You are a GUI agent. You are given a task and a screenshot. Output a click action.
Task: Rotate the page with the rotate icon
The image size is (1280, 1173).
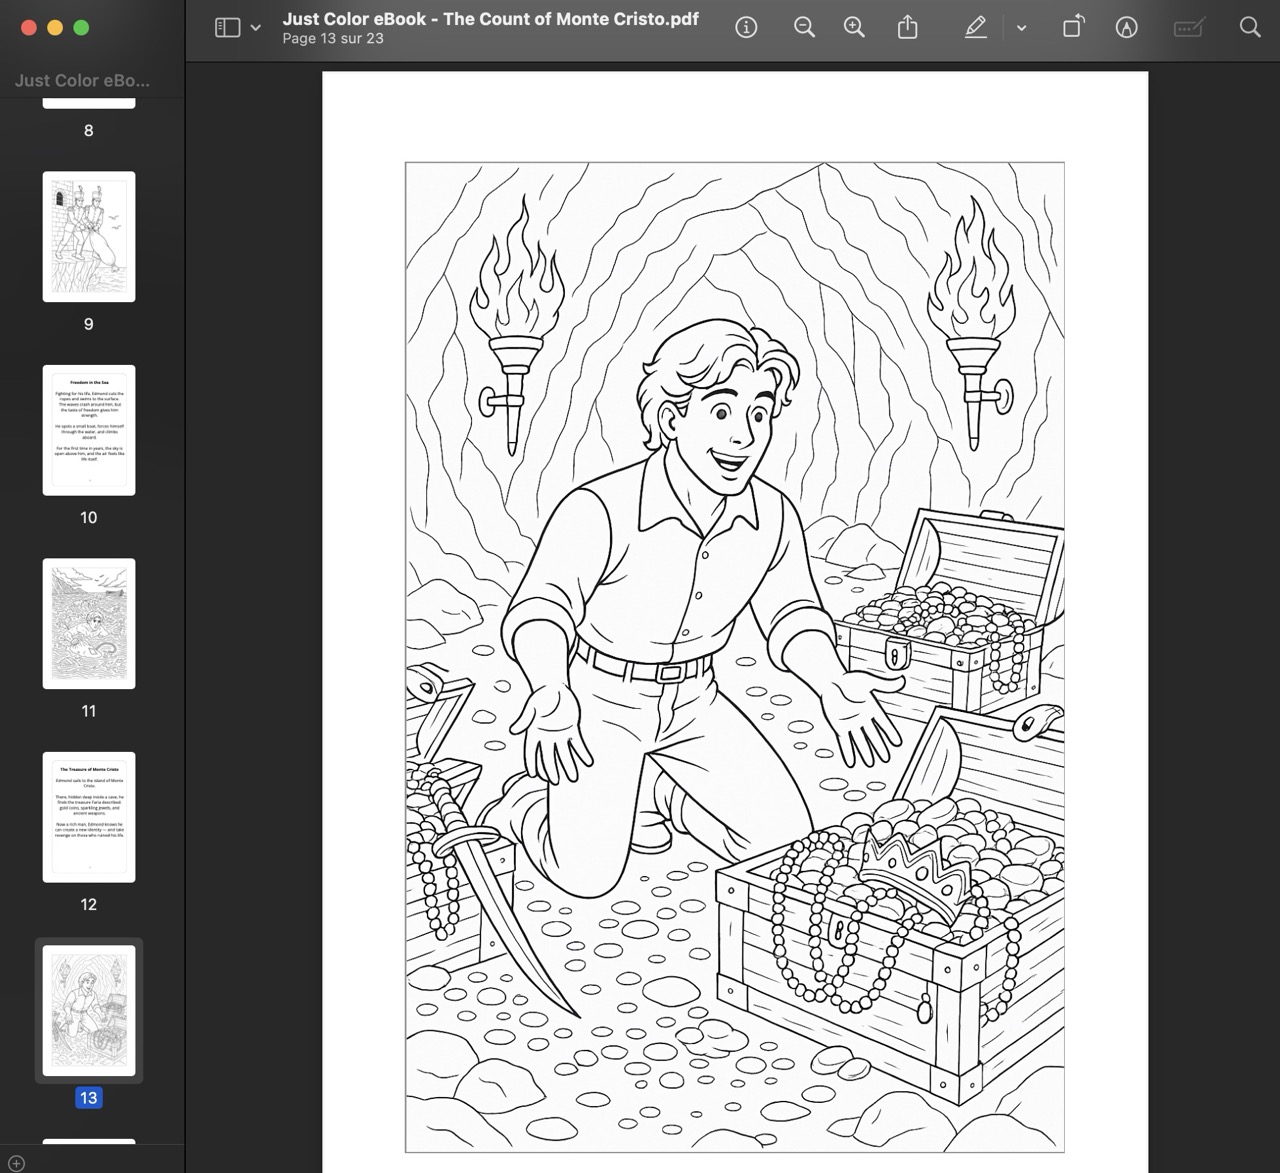tap(1072, 28)
